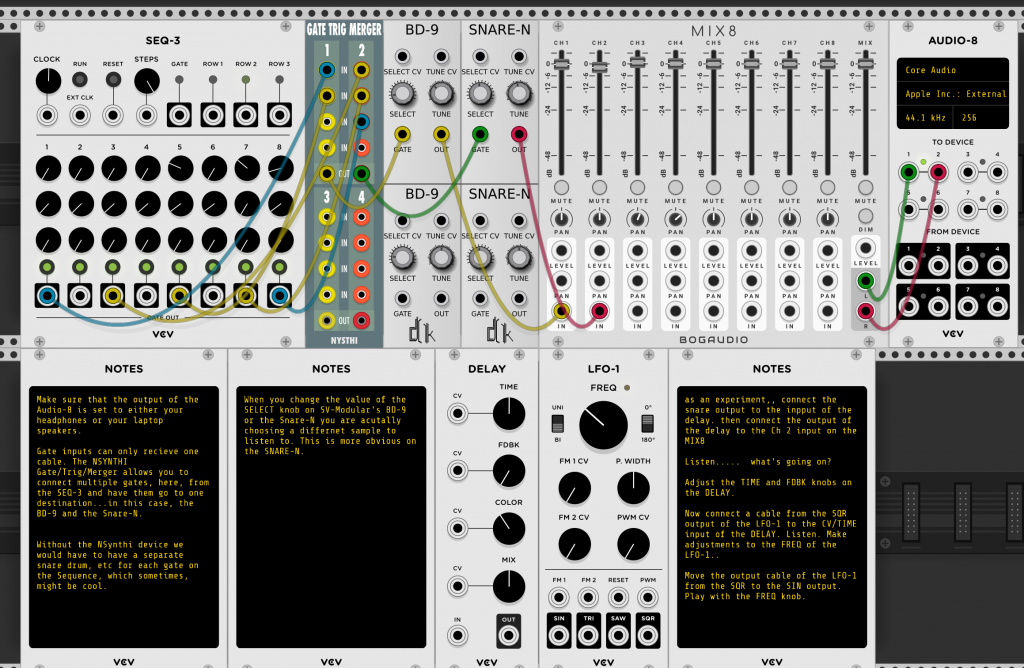Click the MIX master fader on MIX8

click(x=865, y=63)
